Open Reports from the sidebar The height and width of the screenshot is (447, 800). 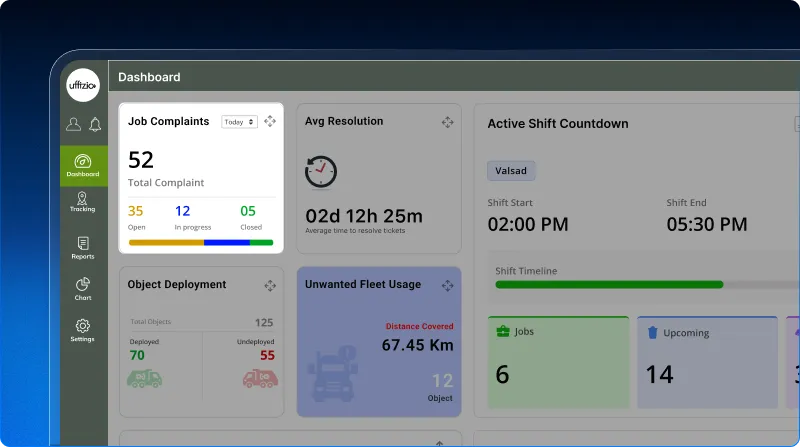point(83,249)
